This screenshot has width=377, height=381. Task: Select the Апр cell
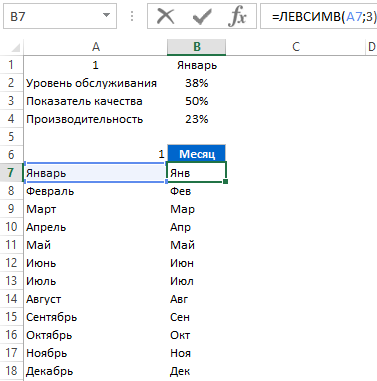pos(196,227)
